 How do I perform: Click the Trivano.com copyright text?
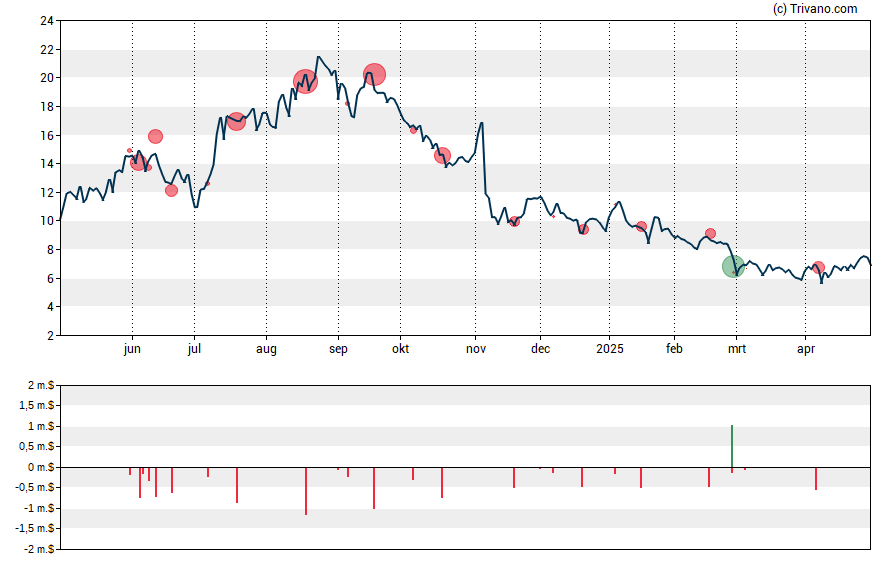[815, 8]
